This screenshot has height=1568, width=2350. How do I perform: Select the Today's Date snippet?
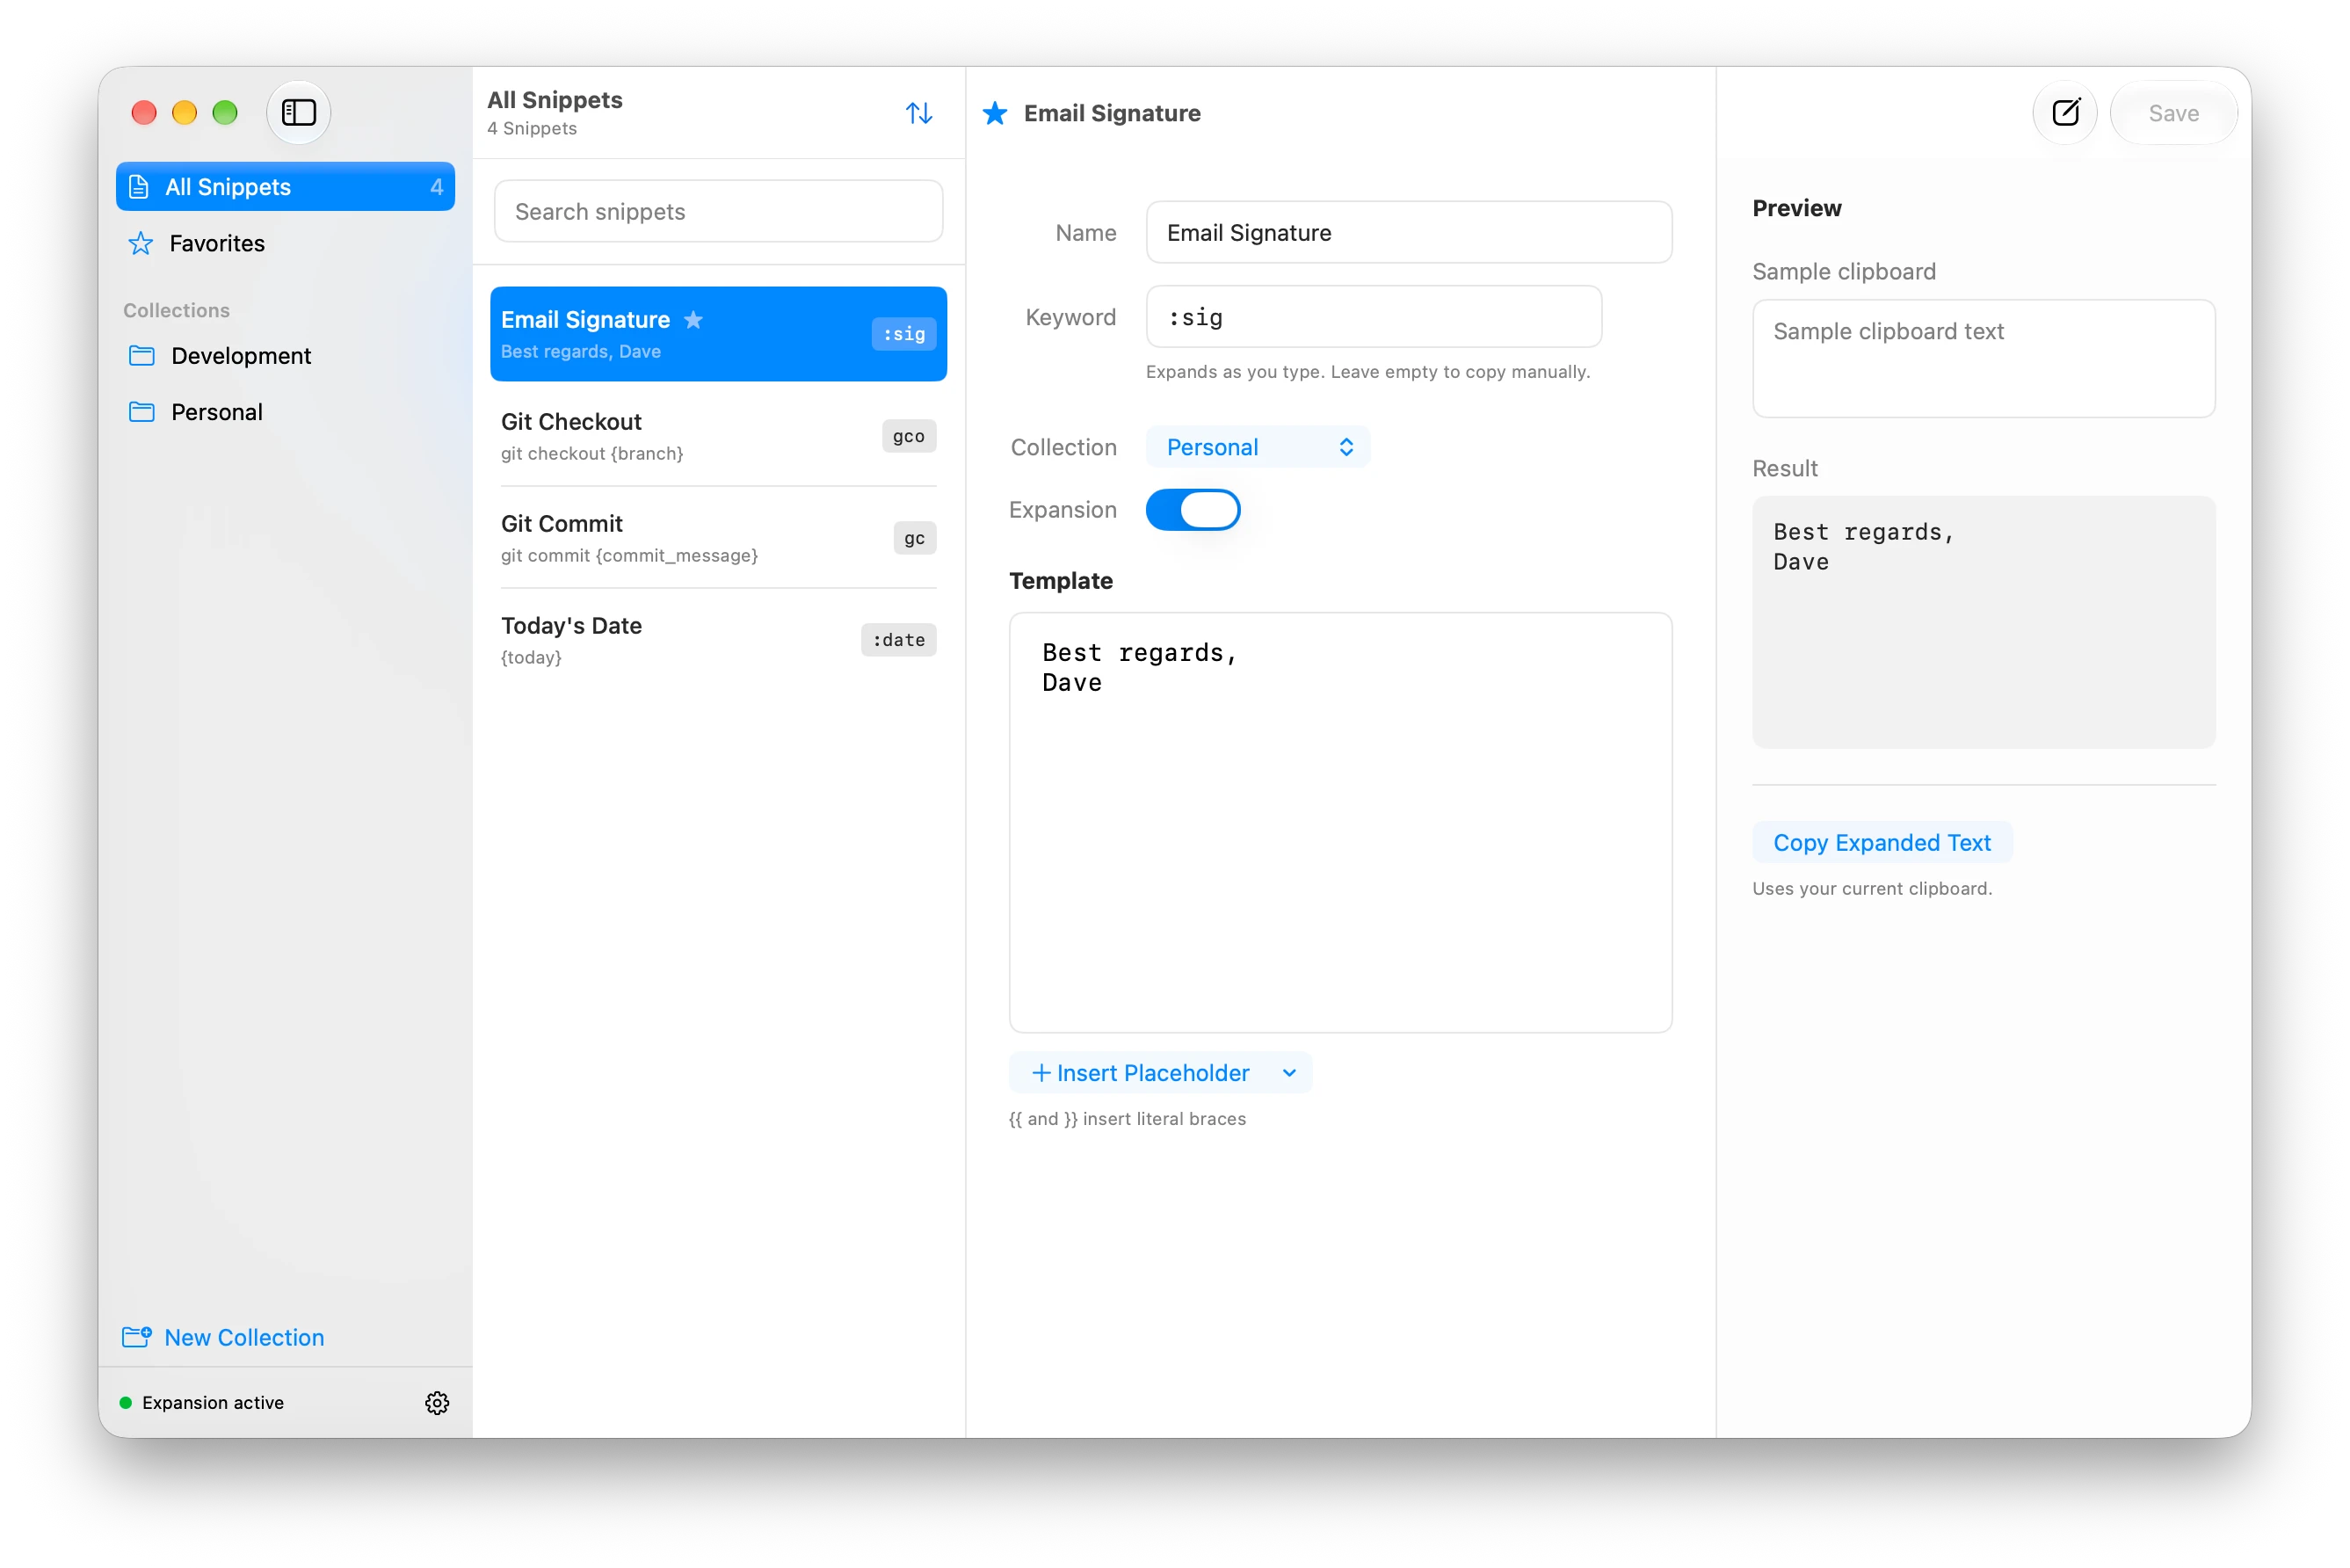coord(718,639)
